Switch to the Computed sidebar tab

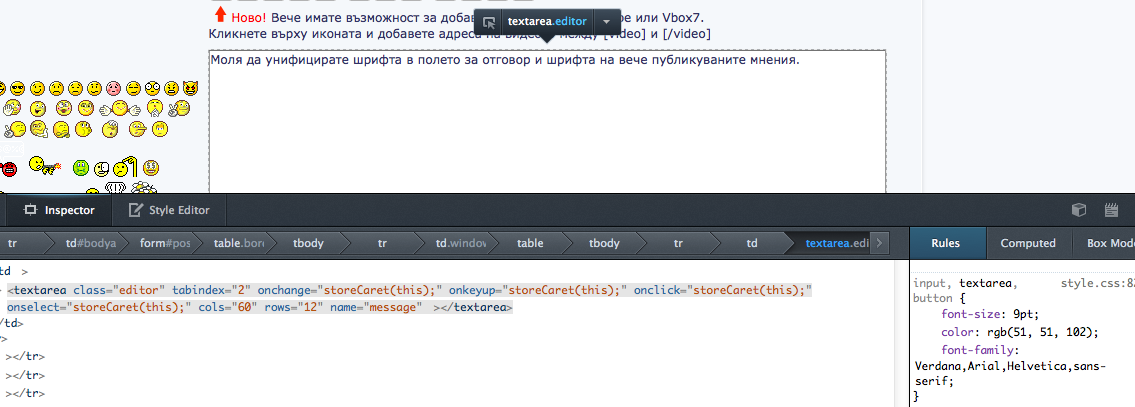pos(1028,243)
